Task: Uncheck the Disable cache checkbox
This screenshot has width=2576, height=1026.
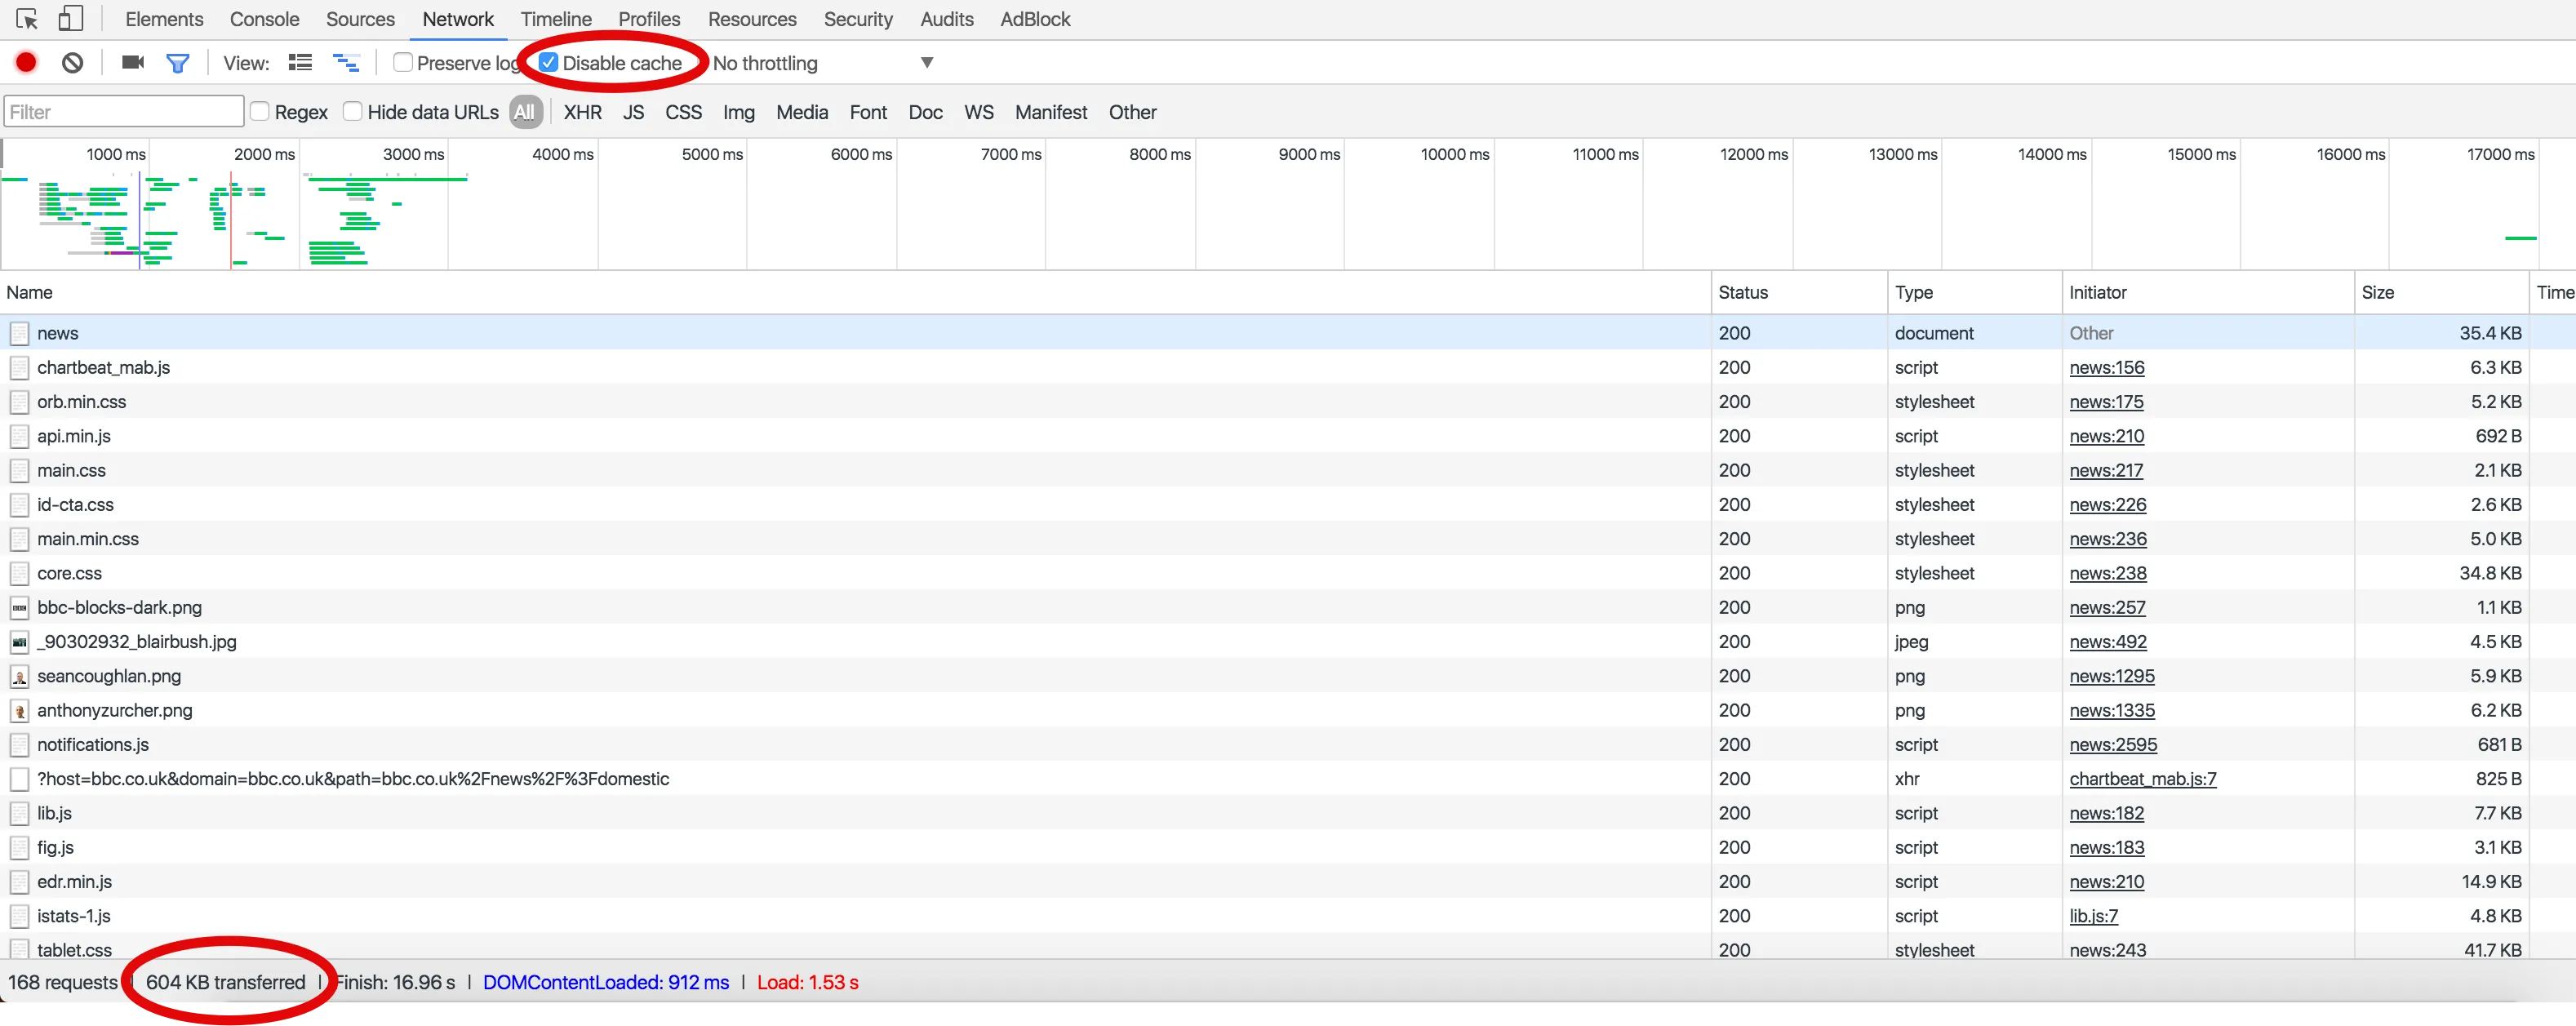Action: click(x=549, y=63)
